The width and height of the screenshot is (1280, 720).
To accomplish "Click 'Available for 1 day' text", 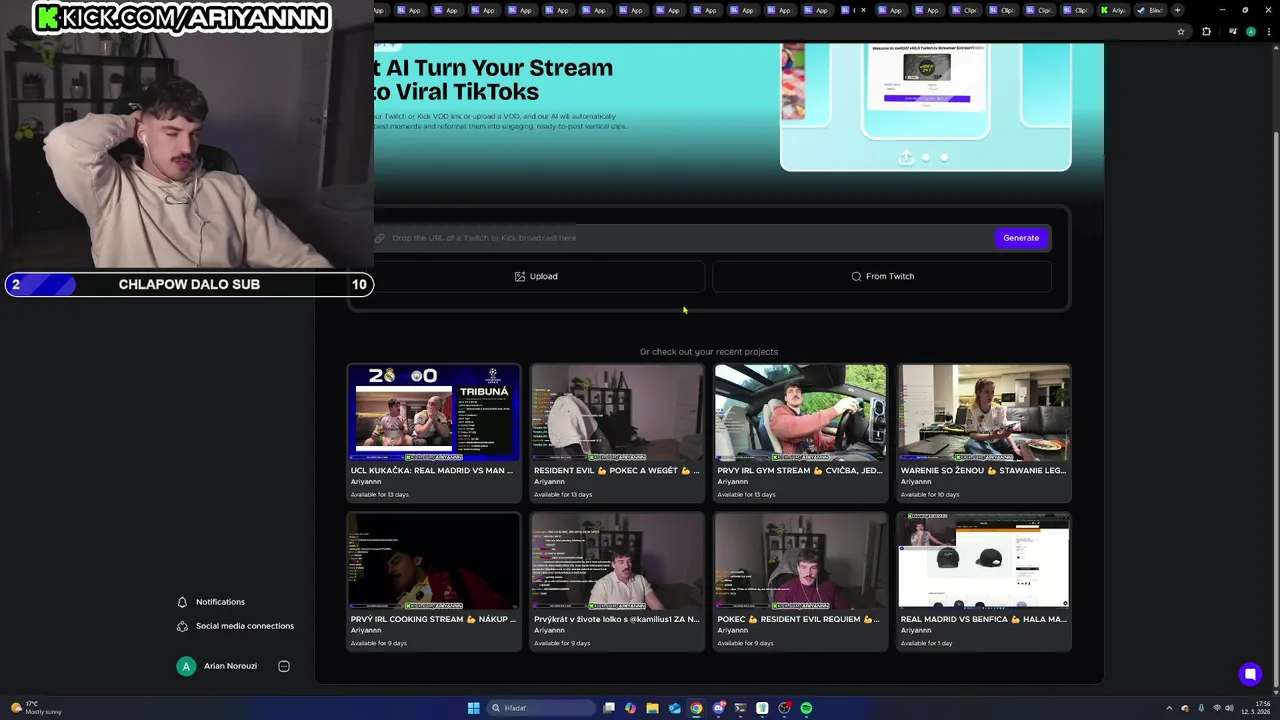I will click(926, 643).
